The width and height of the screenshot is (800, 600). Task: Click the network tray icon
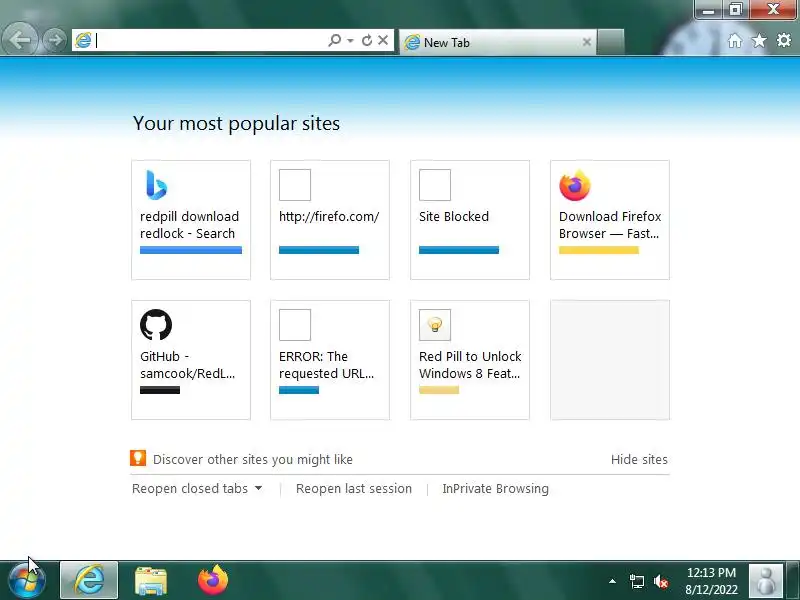coord(637,581)
